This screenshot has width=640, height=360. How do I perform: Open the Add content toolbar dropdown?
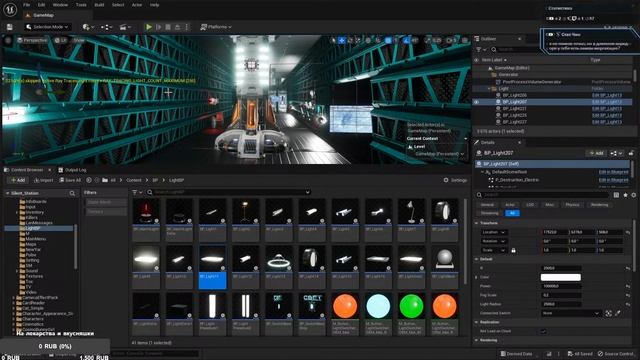(x=88, y=27)
